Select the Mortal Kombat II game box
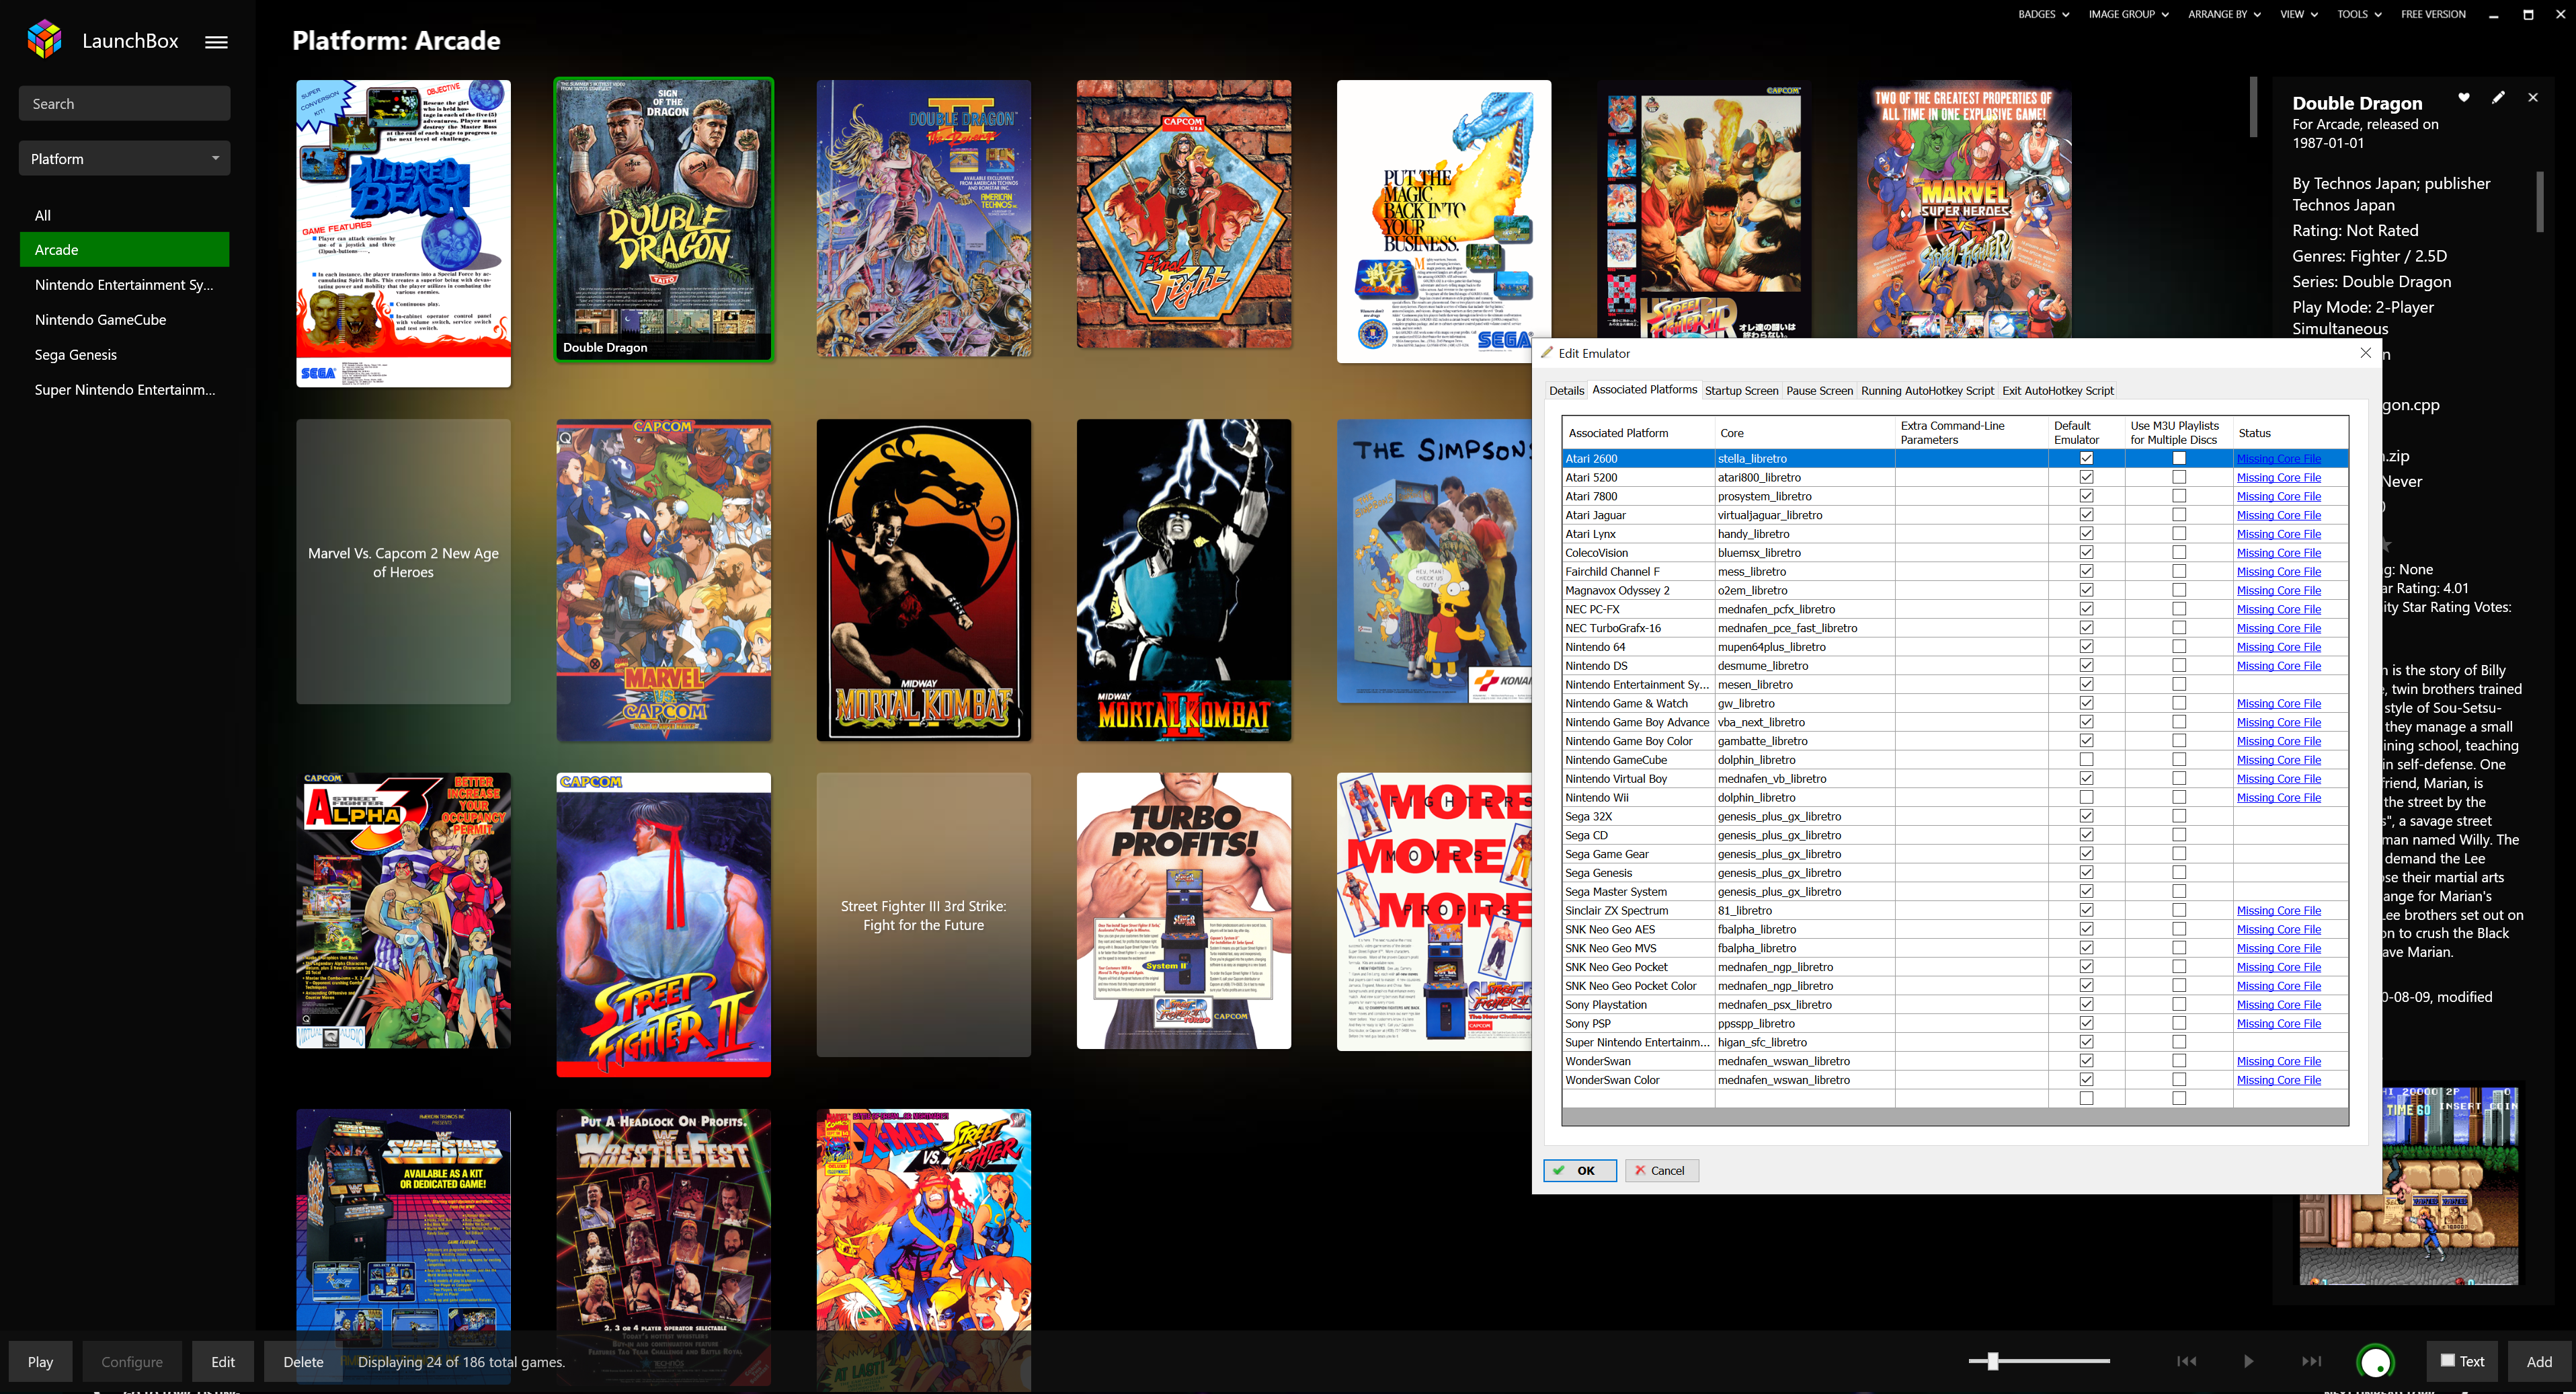Screen dimensions: 2576x1394 pyautogui.click(x=1183, y=580)
